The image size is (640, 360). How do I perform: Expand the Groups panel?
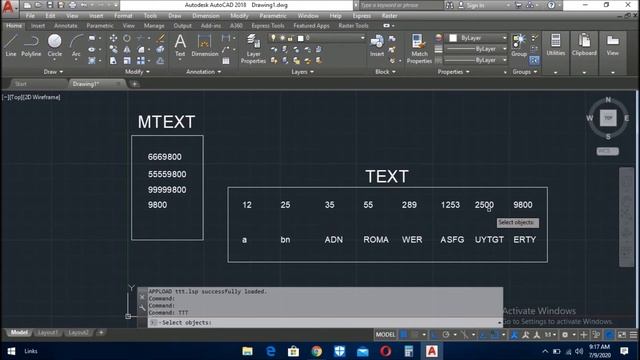524,72
